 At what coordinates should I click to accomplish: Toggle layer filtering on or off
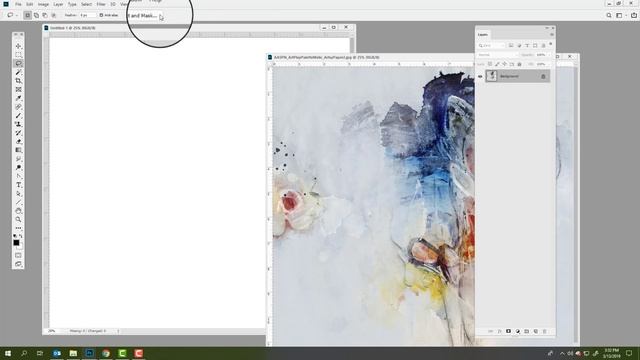551,44
